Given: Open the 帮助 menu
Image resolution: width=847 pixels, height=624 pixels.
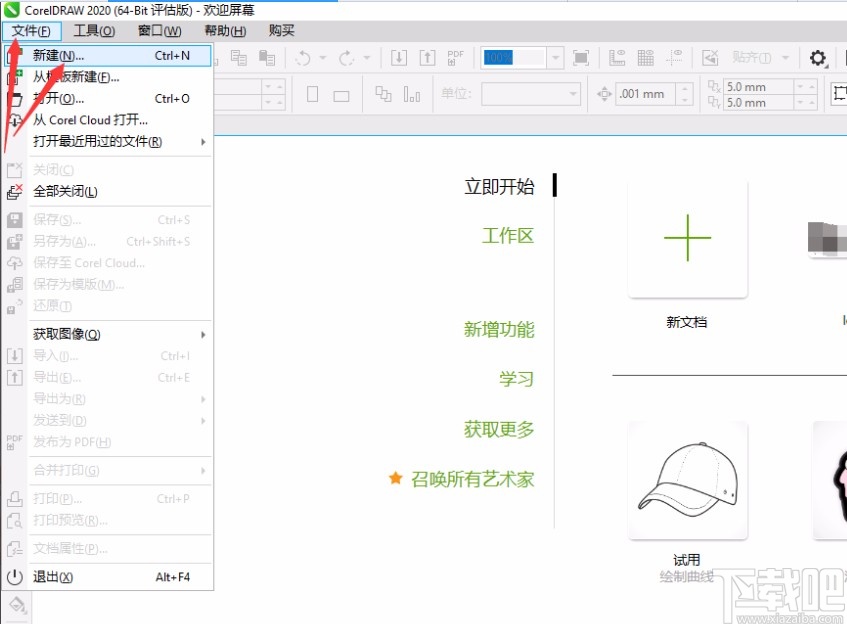Looking at the screenshot, I should pos(224,31).
